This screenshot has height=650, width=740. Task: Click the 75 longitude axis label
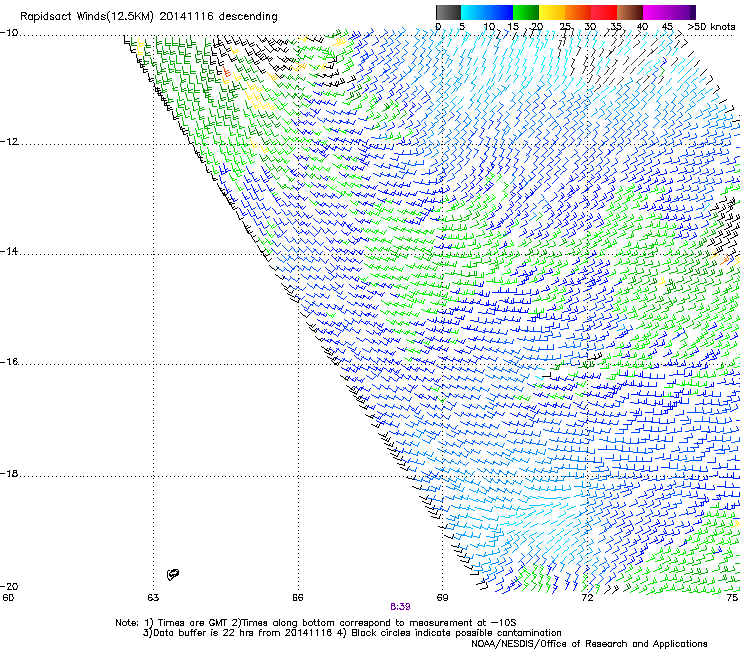(x=732, y=598)
